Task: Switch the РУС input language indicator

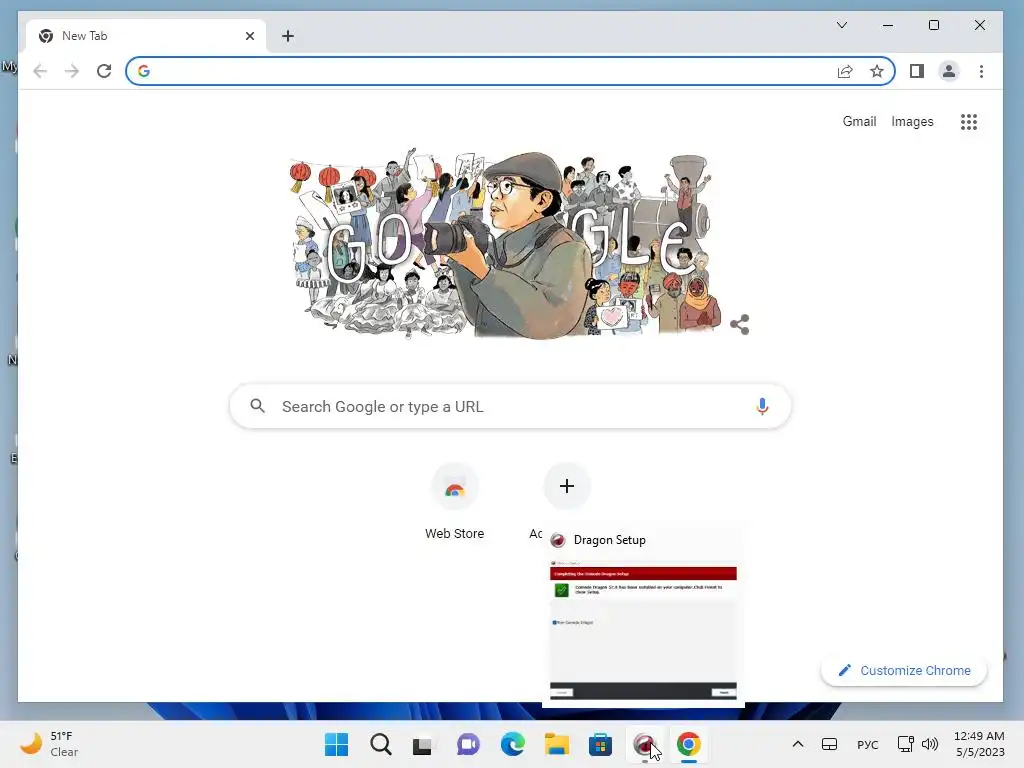Action: click(867, 744)
